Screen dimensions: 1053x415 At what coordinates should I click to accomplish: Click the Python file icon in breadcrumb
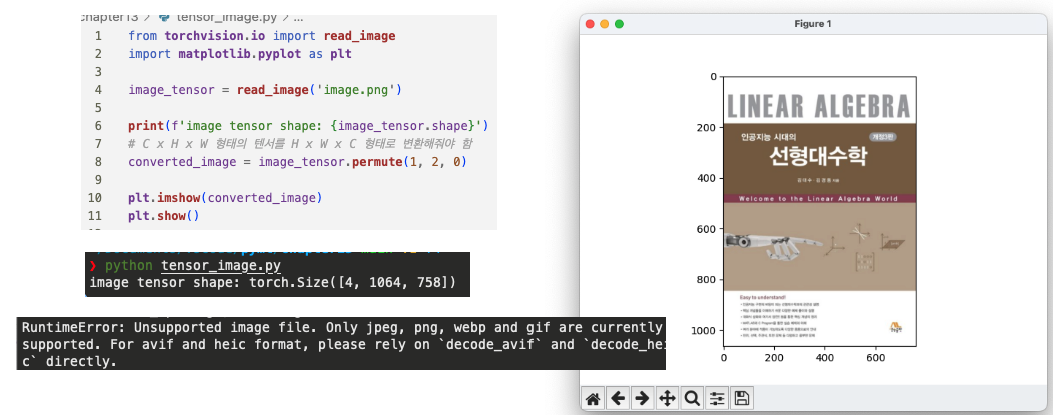(x=164, y=18)
